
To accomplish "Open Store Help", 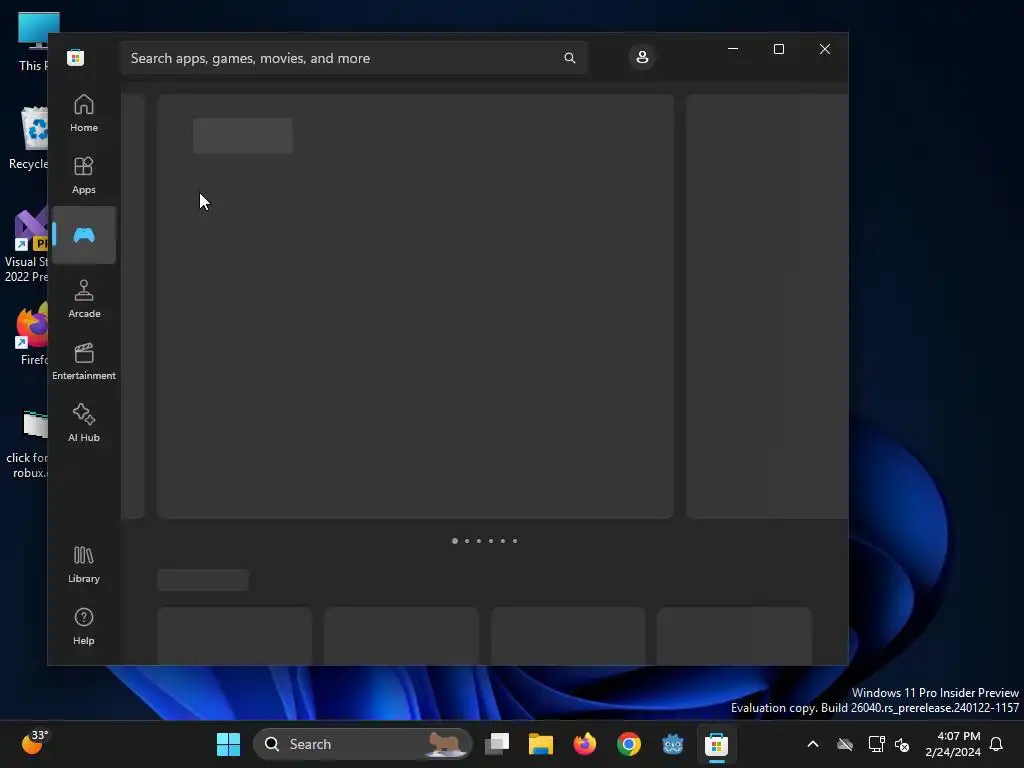I will (x=84, y=627).
